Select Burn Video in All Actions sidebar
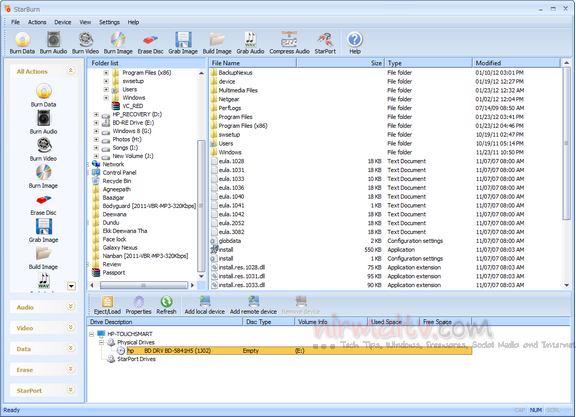The width and height of the screenshot is (576, 417). pyautogui.click(x=43, y=150)
